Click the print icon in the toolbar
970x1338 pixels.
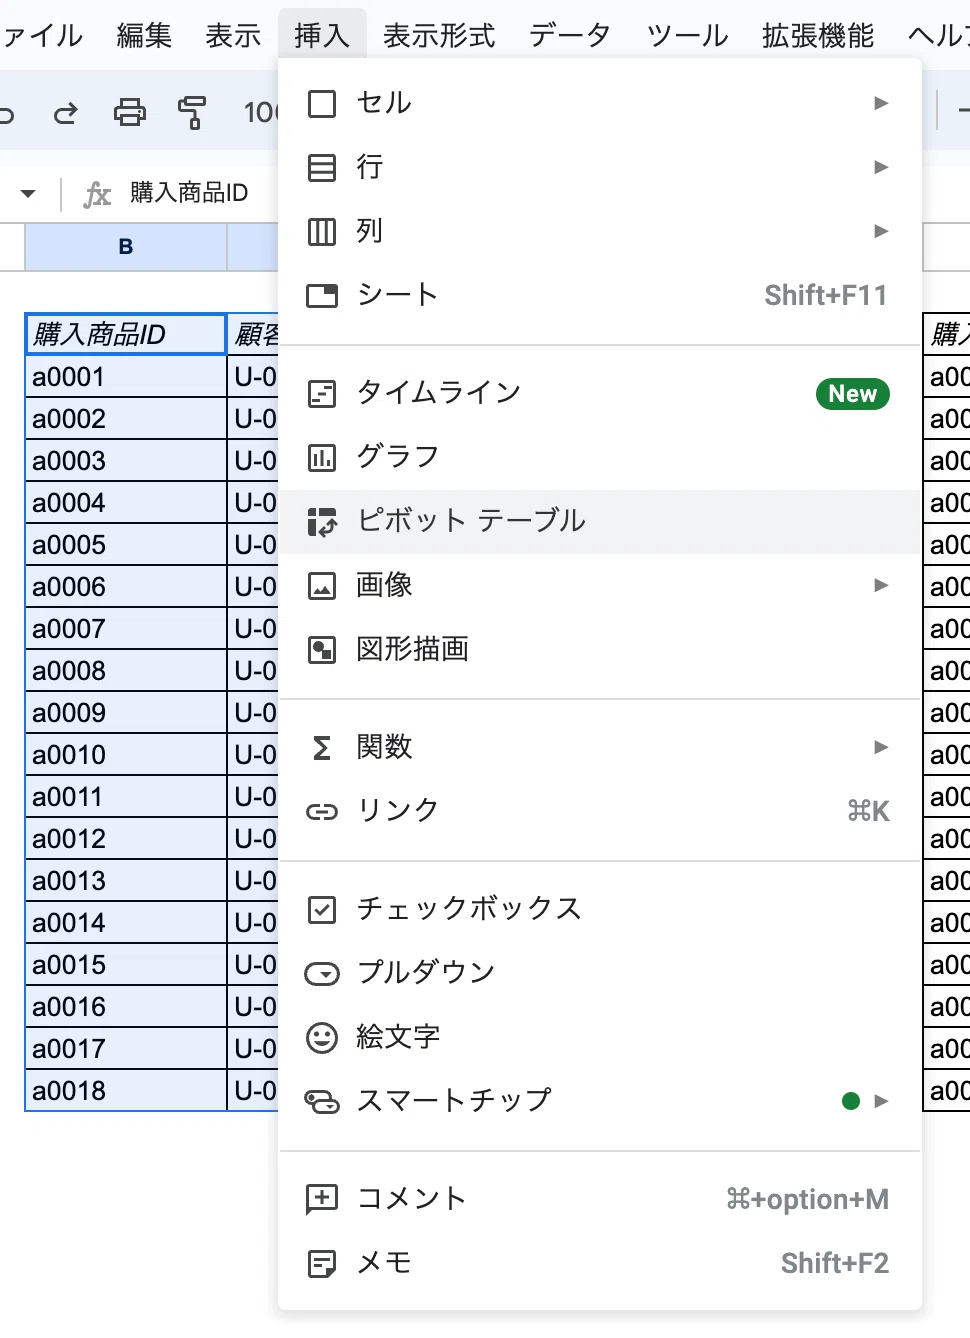click(x=129, y=112)
